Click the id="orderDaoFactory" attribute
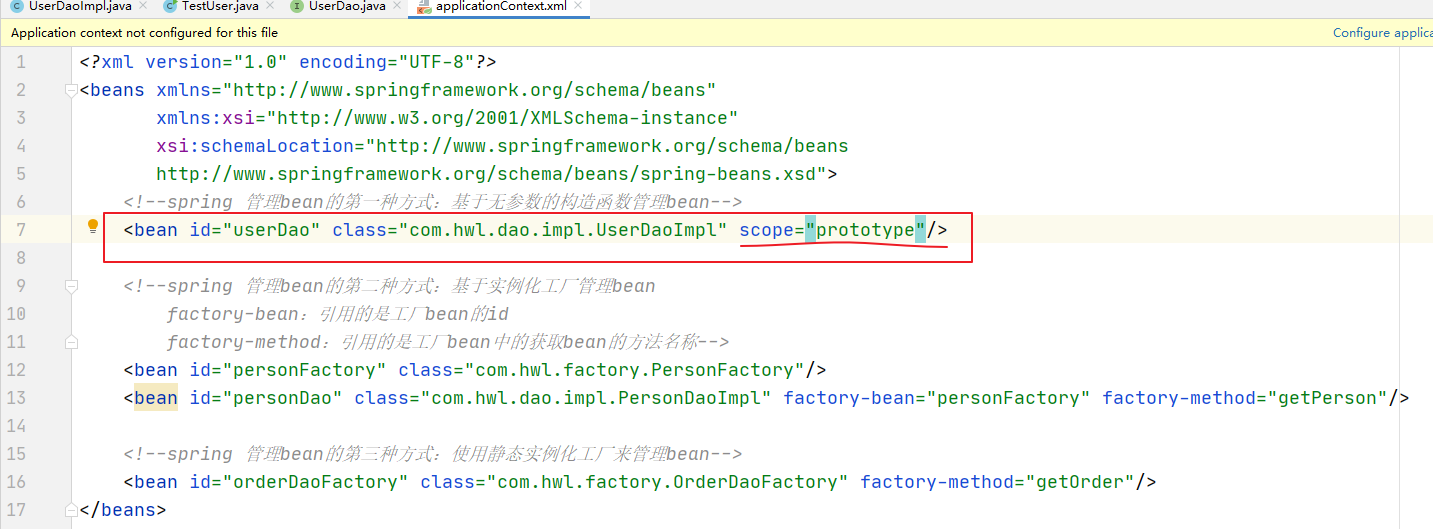The image size is (1433, 529). tap(299, 482)
